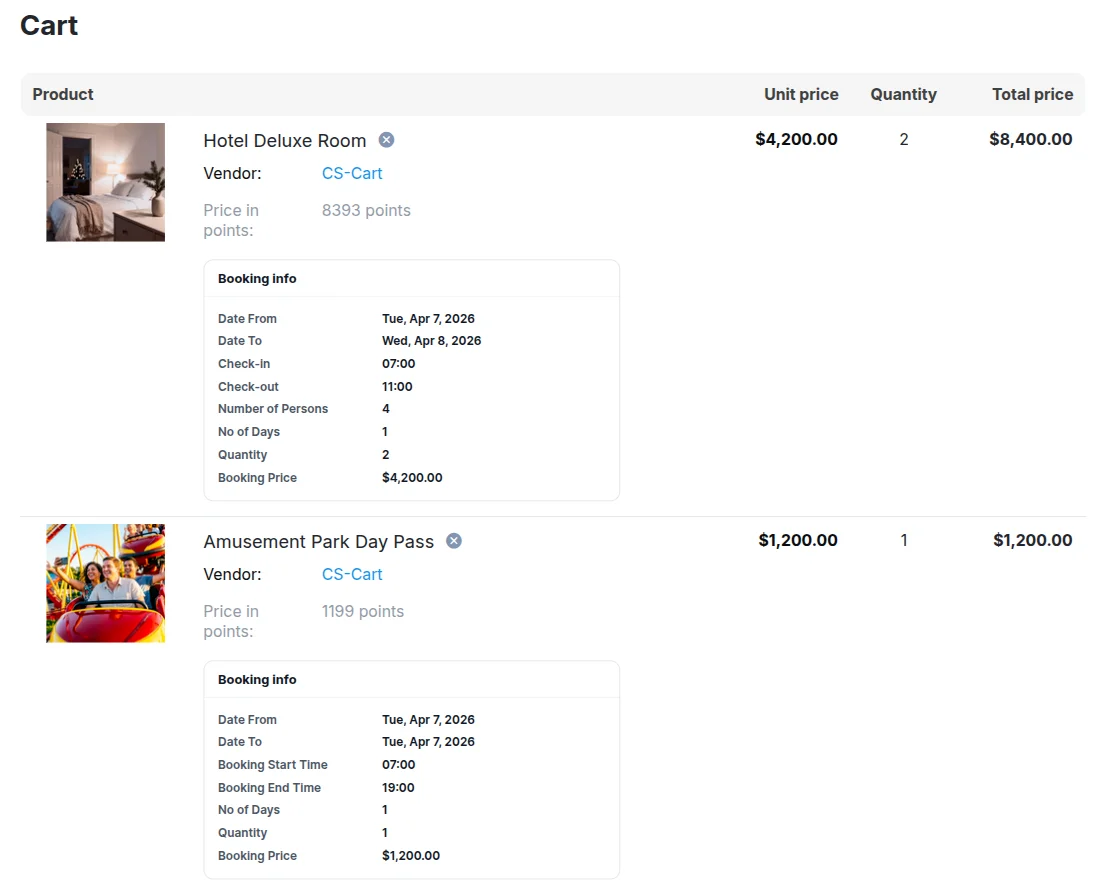The height and width of the screenshot is (880, 1120).
Task: Visit the CS-Cart vendor for Amusement Park Day Pass
Action: pos(351,574)
